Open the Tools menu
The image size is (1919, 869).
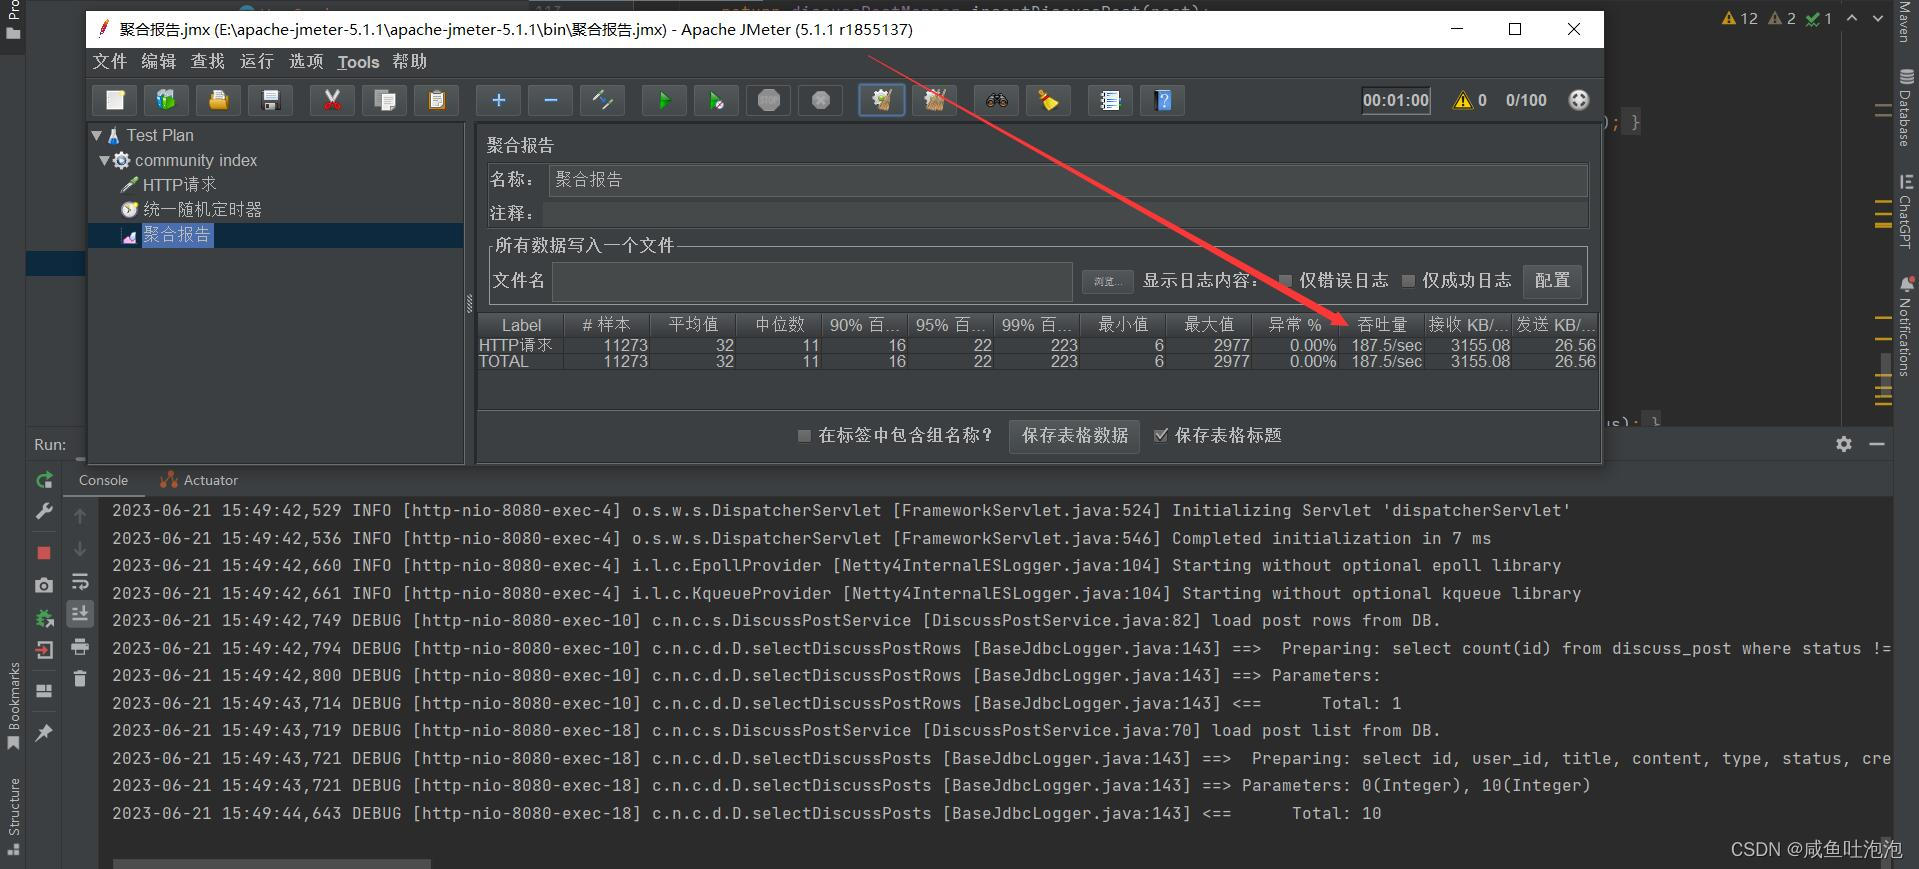(x=358, y=62)
